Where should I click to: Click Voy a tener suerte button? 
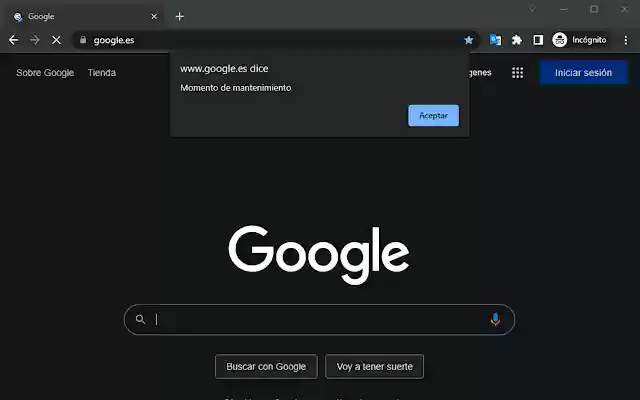coord(374,367)
